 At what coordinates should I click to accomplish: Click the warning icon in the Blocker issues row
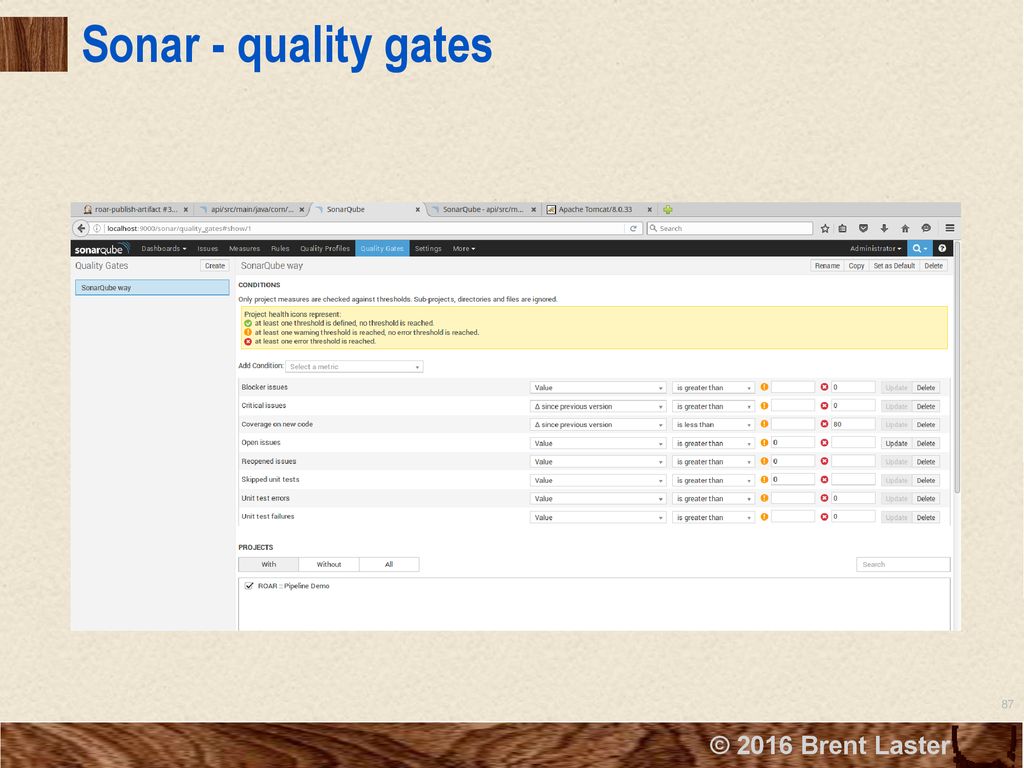[x=764, y=387]
